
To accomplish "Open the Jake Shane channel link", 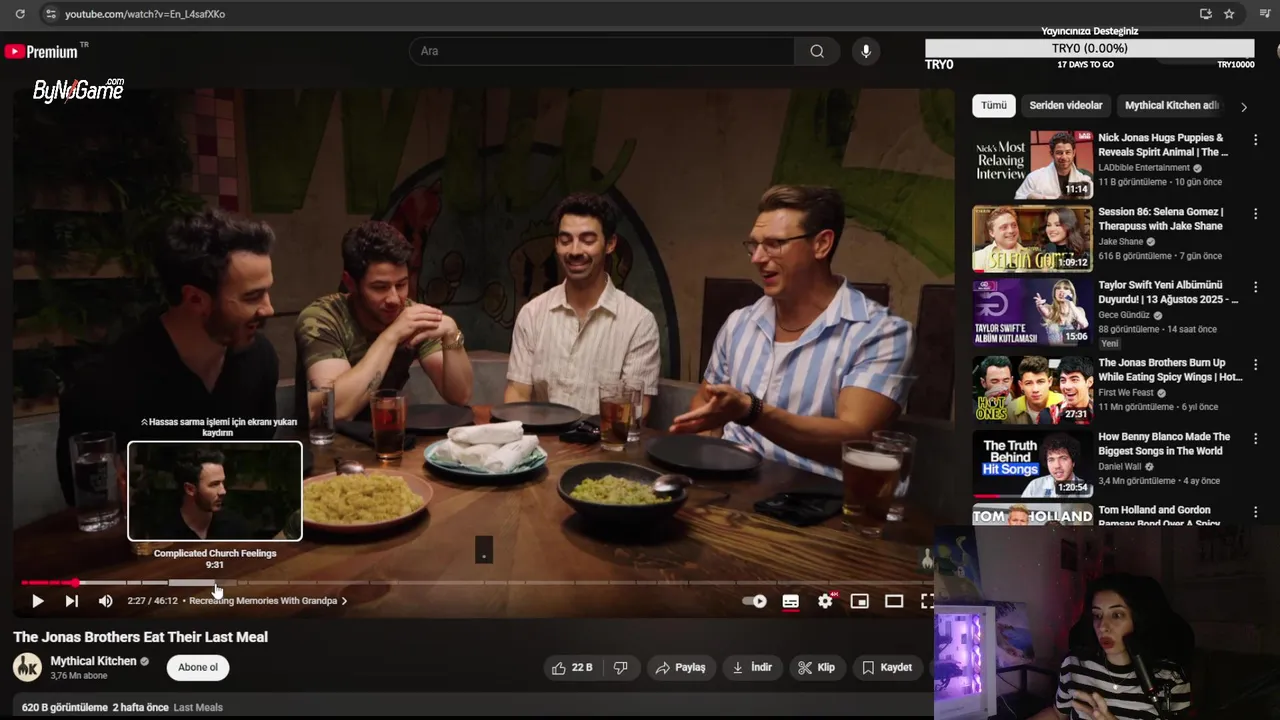I will pyautogui.click(x=1120, y=242).
